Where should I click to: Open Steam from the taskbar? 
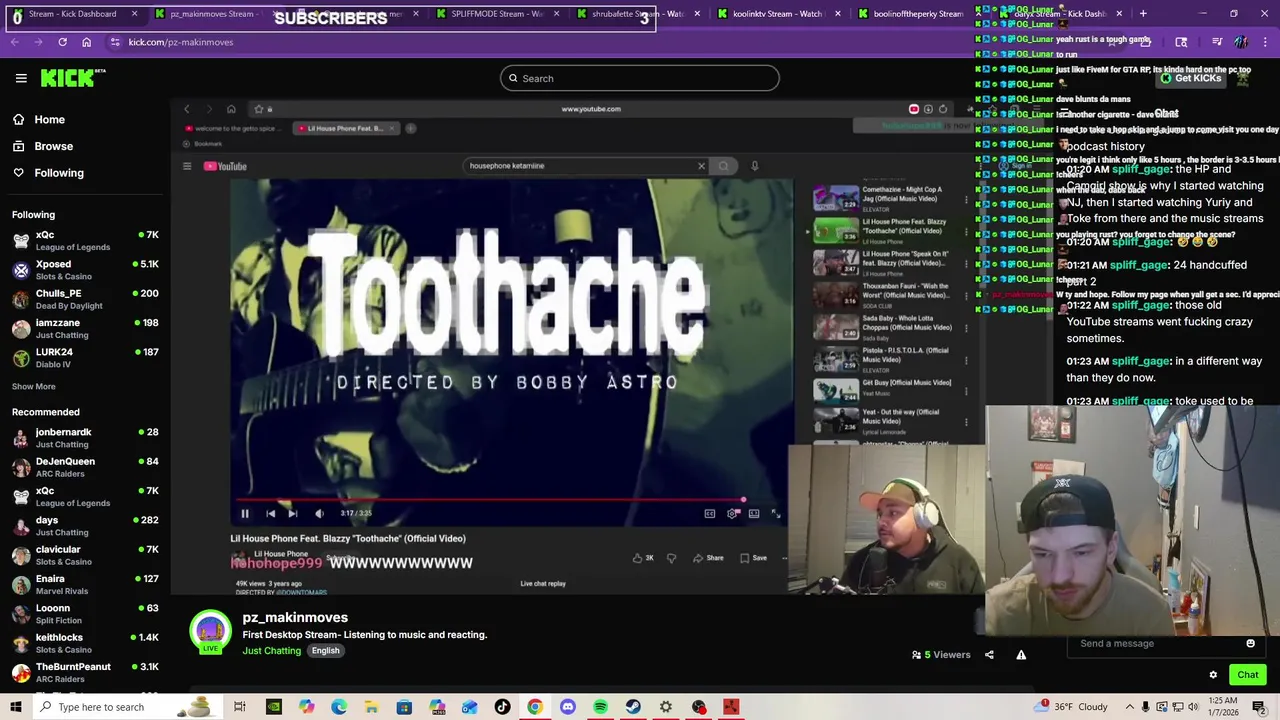click(x=633, y=707)
